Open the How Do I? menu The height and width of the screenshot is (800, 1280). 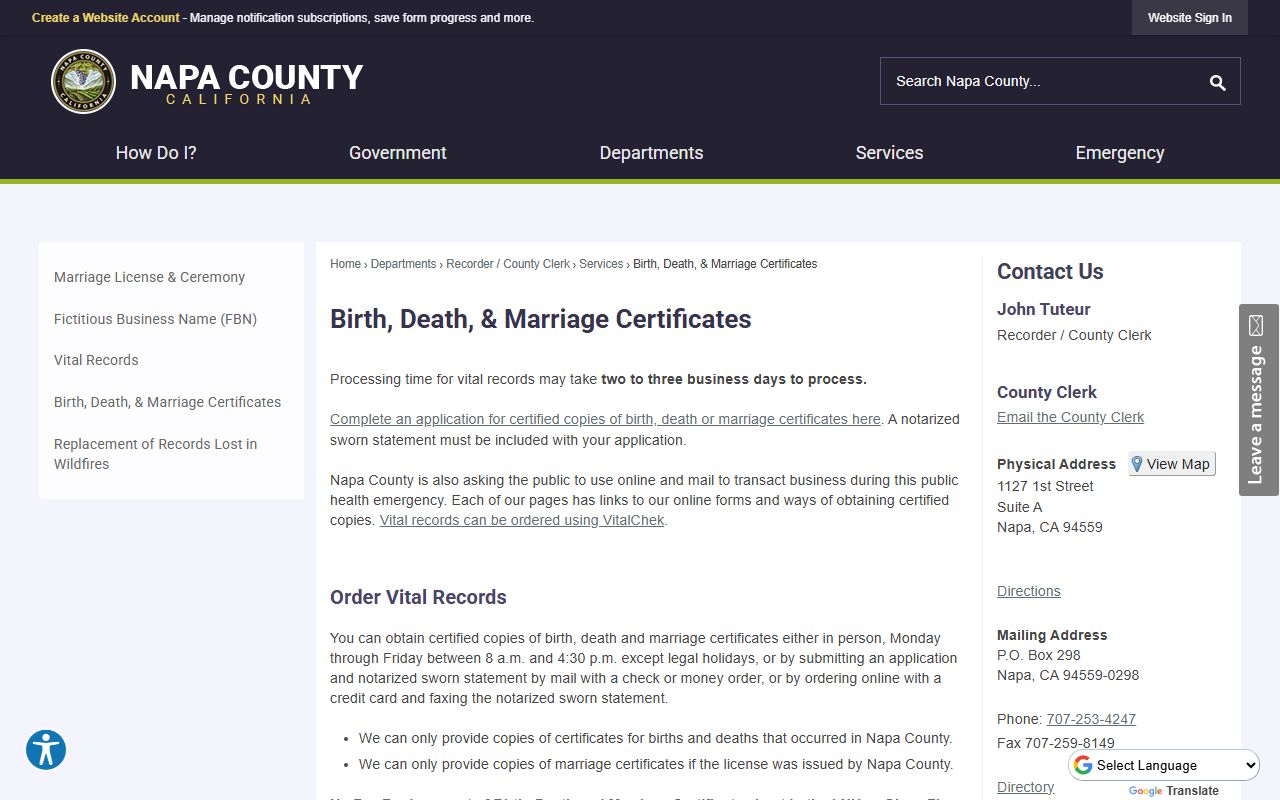156,153
